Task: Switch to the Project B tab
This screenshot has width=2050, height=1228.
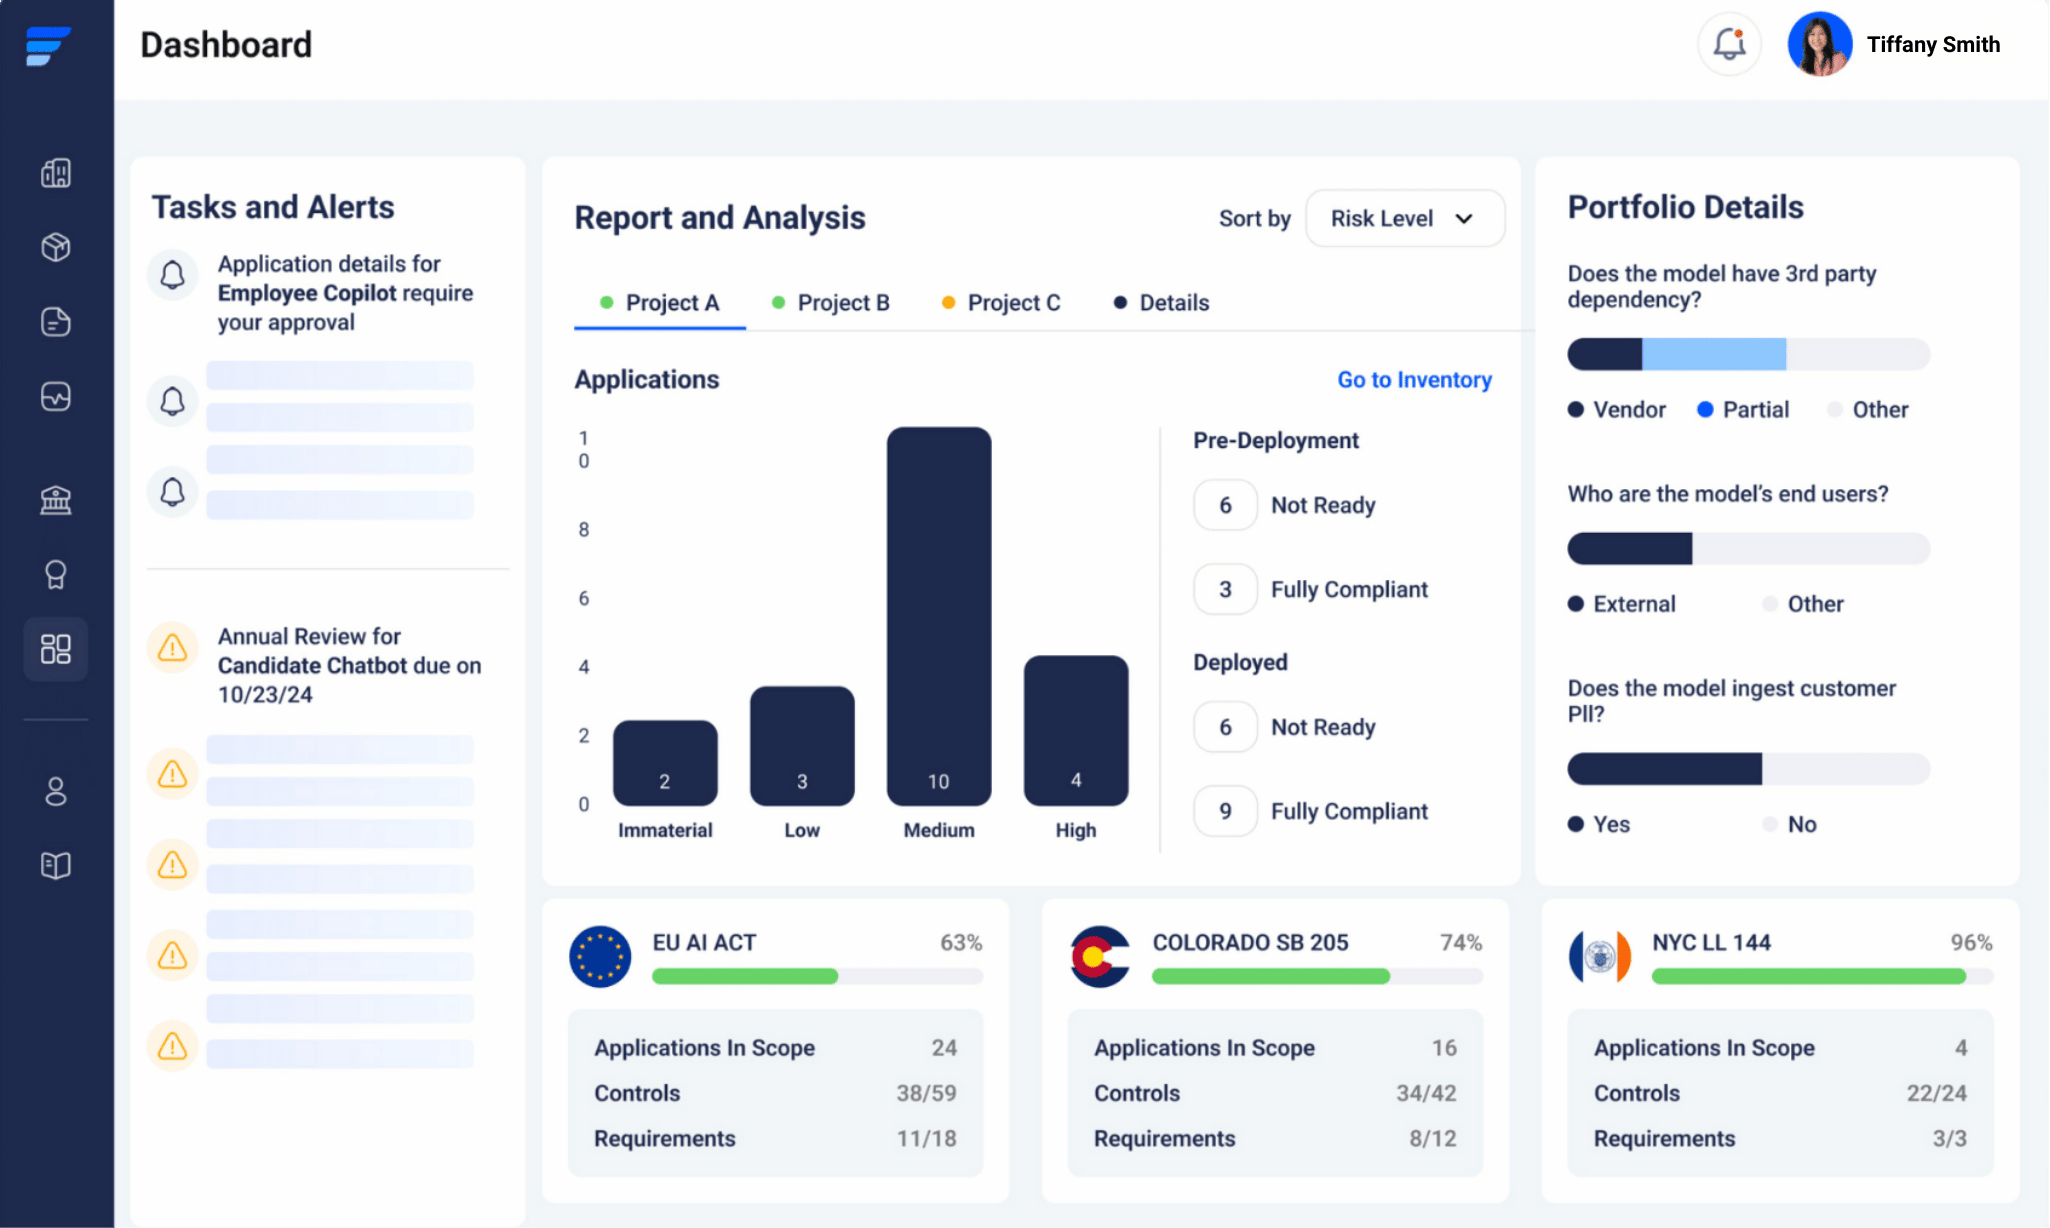Action: [843, 302]
